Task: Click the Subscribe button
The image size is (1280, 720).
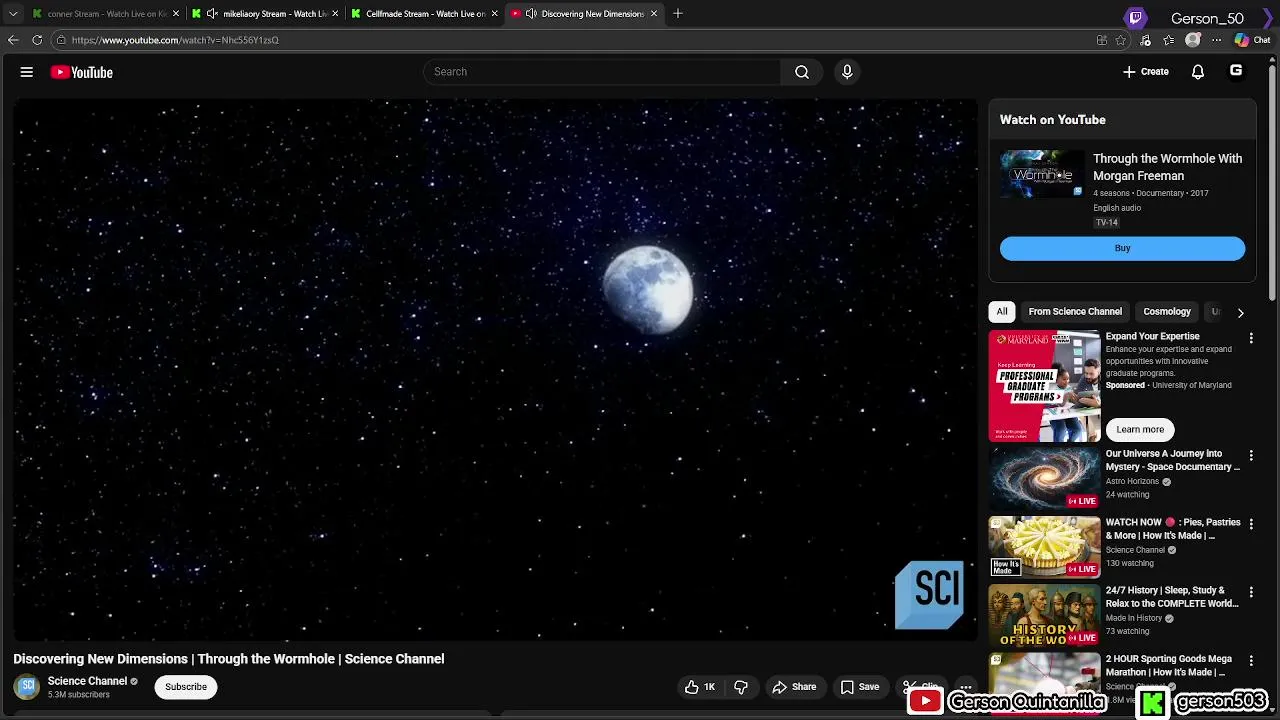Action: point(186,687)
